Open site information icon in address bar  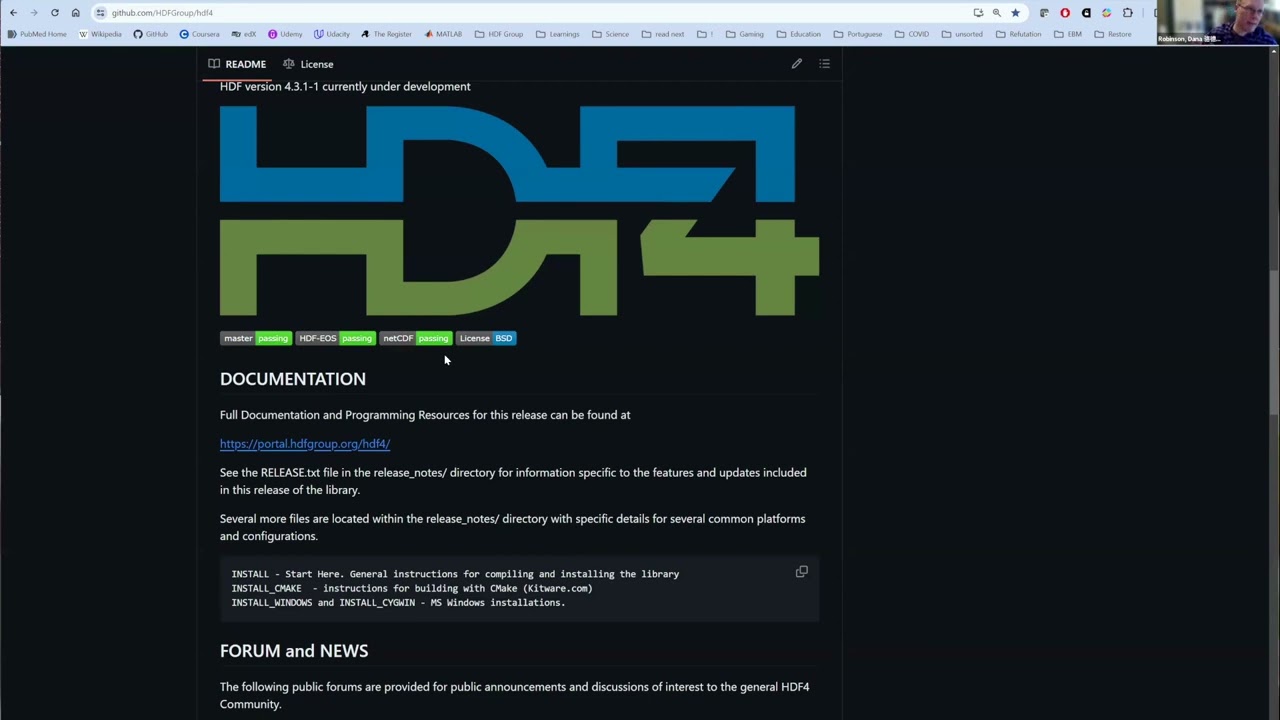[101, 13]
